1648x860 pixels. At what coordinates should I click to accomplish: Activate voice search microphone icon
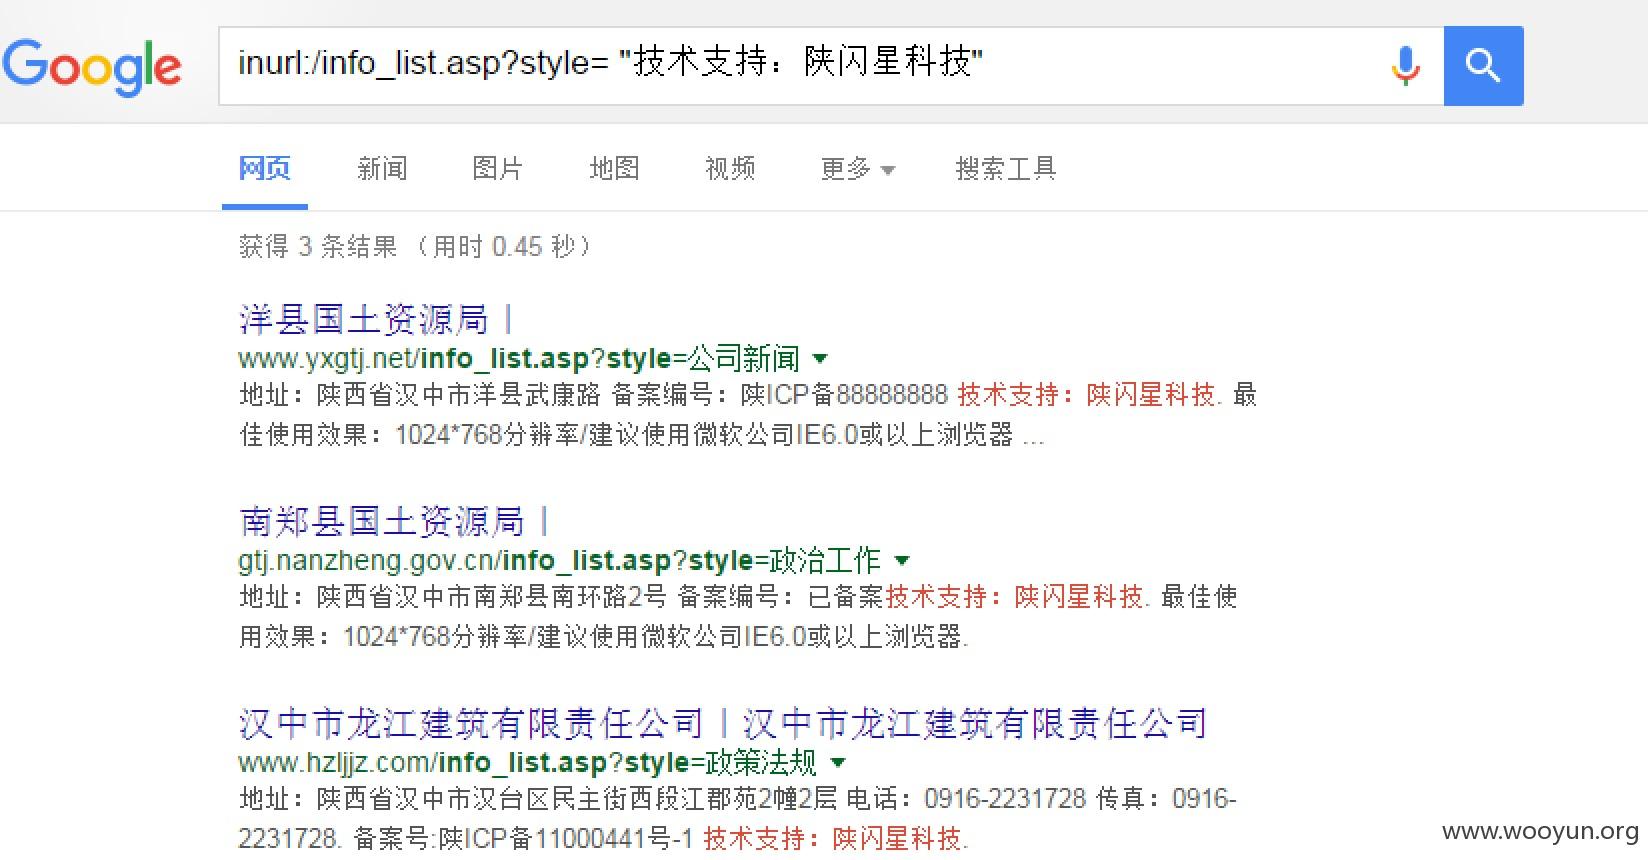coord(1405,65)
